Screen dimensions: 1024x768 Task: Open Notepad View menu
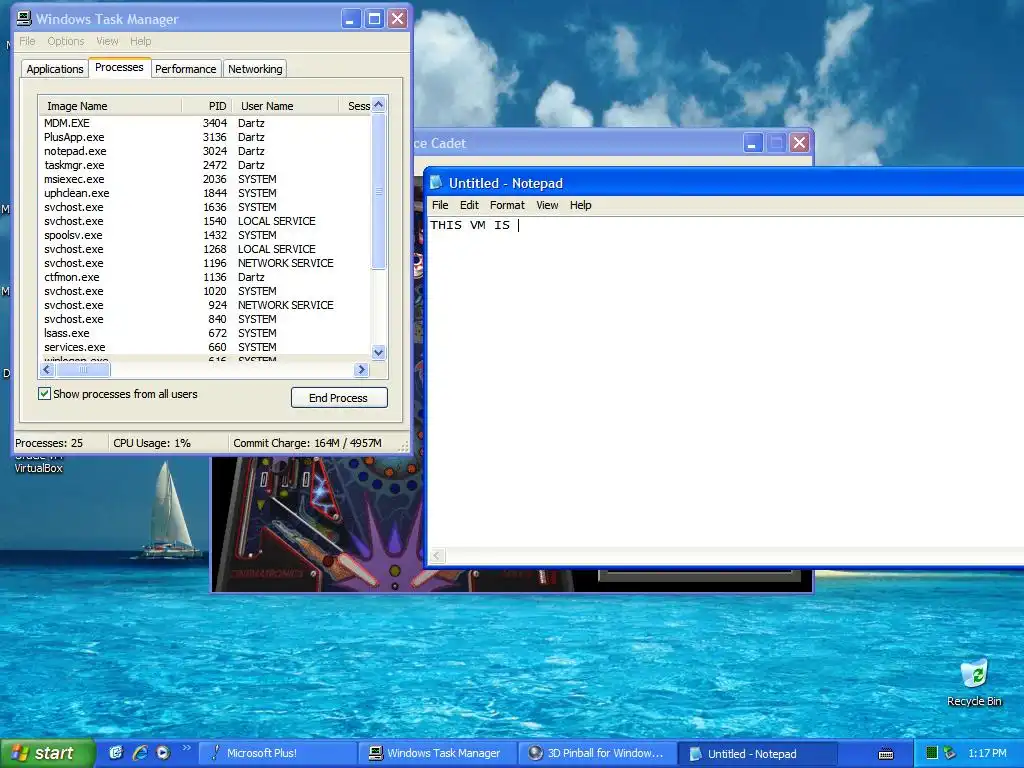tap(547, 205)
